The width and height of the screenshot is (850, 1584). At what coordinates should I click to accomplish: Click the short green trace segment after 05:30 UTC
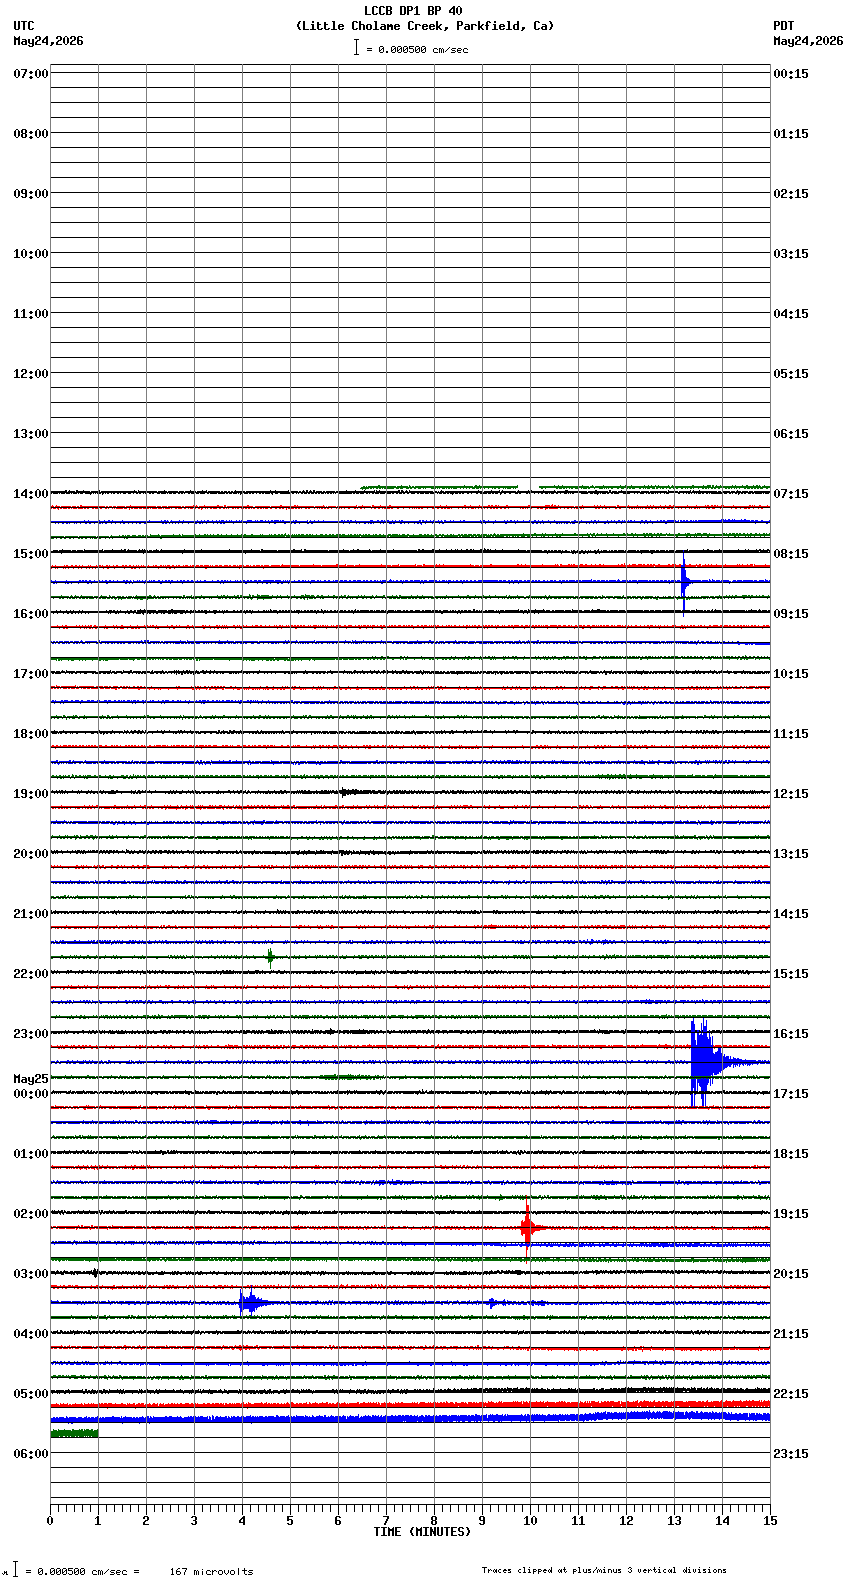(74, 1434)
